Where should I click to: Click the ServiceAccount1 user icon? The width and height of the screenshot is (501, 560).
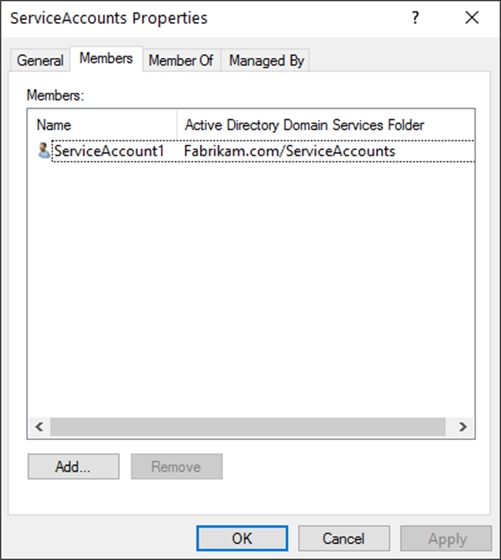pyautogui.click(x=44, y=151)
